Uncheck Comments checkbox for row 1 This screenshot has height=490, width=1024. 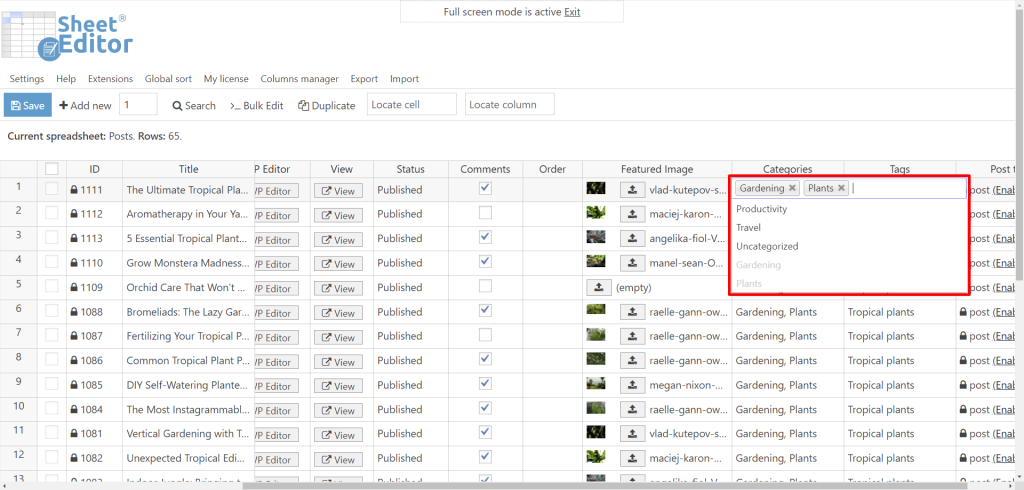pos(485,188)
